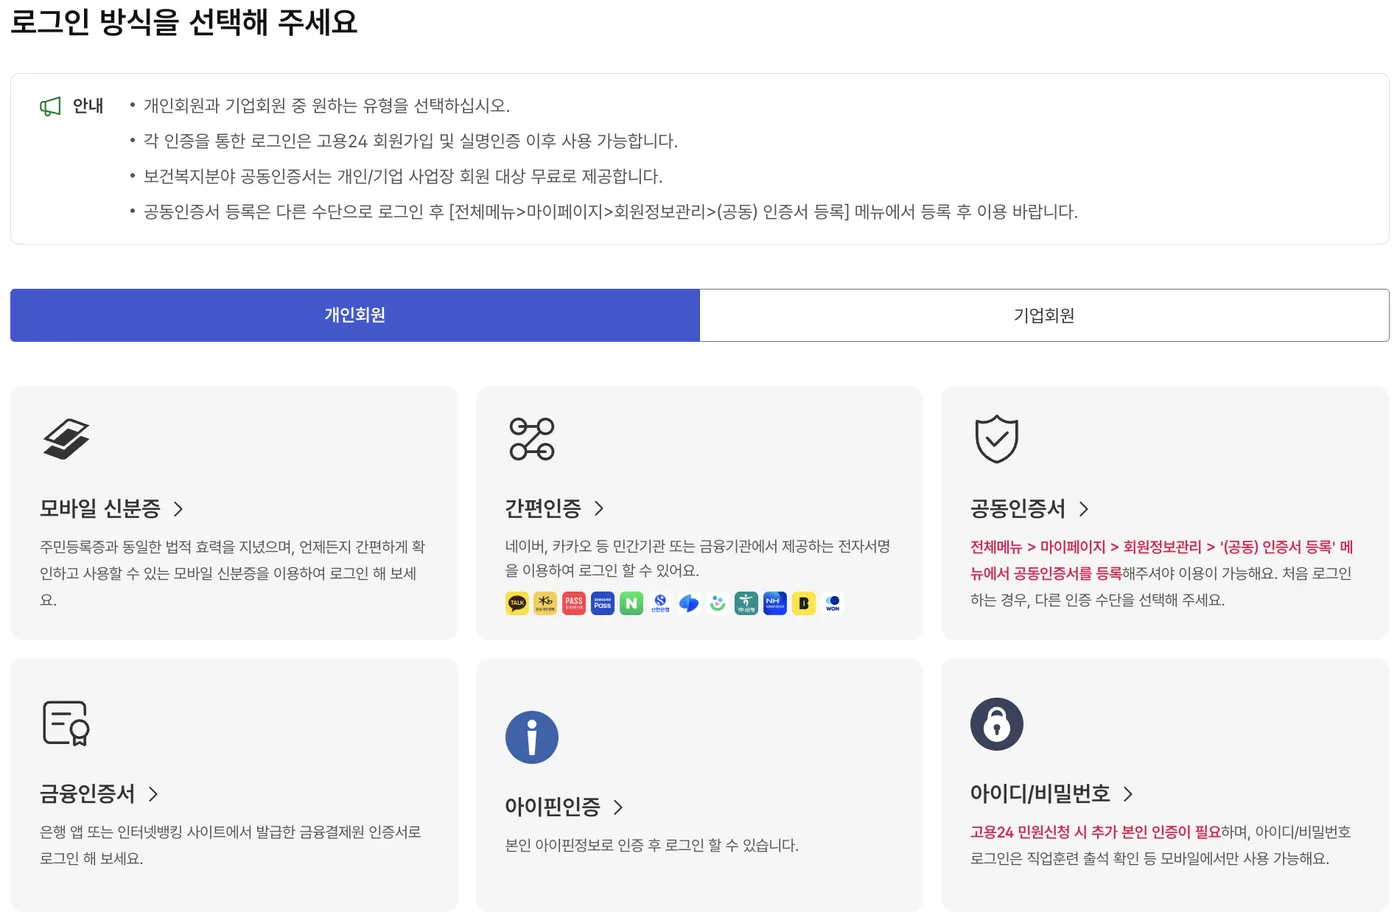
Task: Click the blue i-PIN circle icon
Action: coord(532,737)
